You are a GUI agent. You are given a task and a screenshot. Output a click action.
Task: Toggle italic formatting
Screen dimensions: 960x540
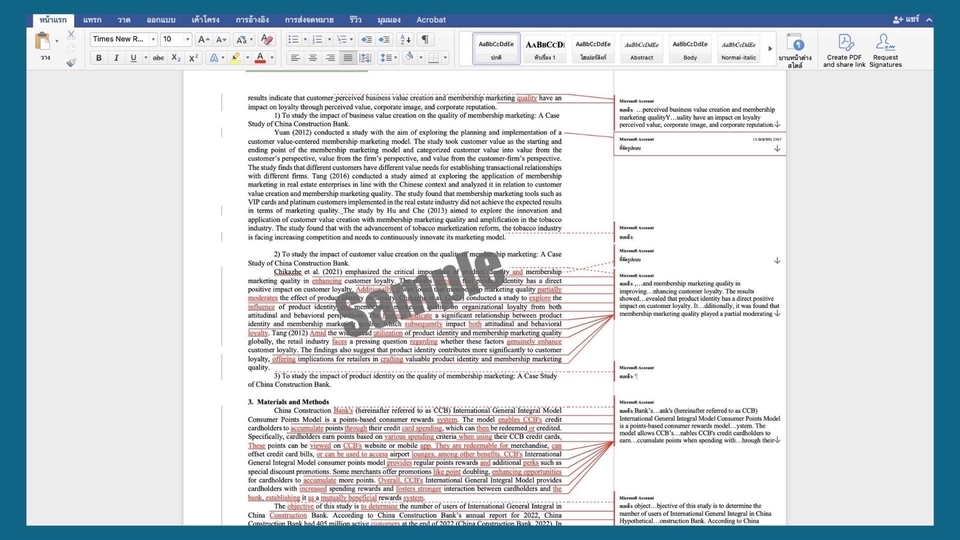pyautogui.click(x=116, y=58)
